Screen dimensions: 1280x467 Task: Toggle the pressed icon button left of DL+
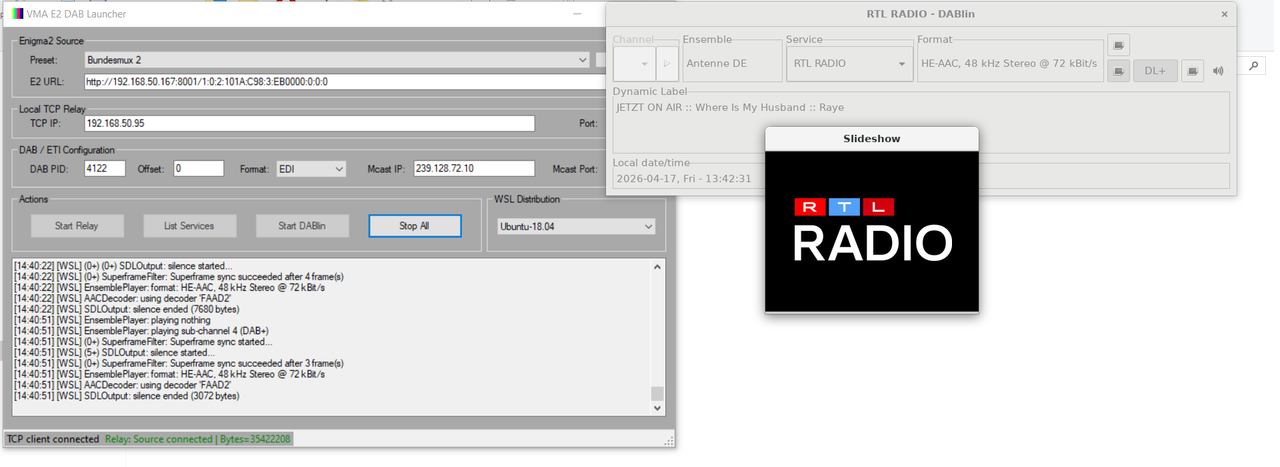1119,71
